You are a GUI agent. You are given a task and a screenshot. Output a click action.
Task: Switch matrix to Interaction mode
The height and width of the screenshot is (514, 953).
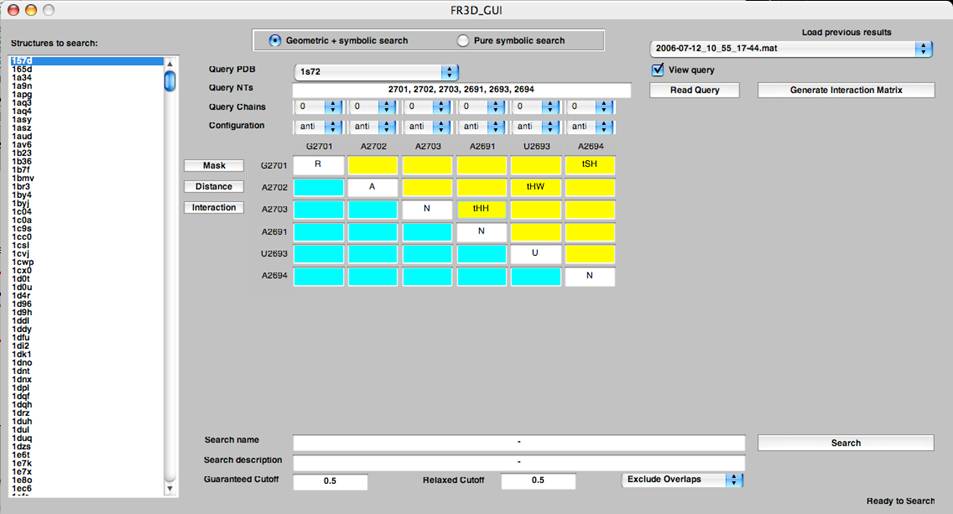tap(214, 207)
